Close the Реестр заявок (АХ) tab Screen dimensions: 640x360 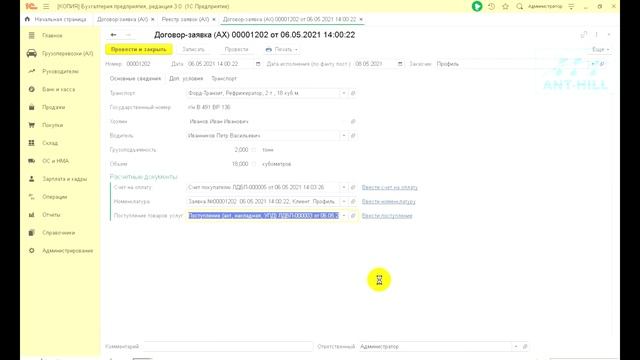[x=214, y=19]
